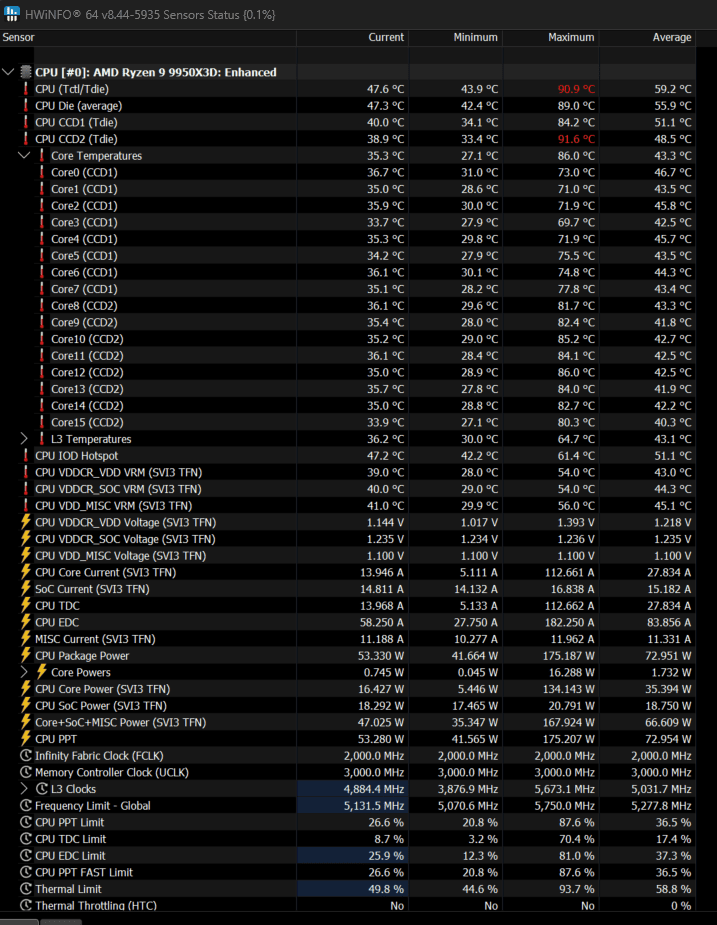Select the Core+SoC+MISC Power (SVI3 TFN) row
This screenshot has width=717, height=925.
pos(348,722)
